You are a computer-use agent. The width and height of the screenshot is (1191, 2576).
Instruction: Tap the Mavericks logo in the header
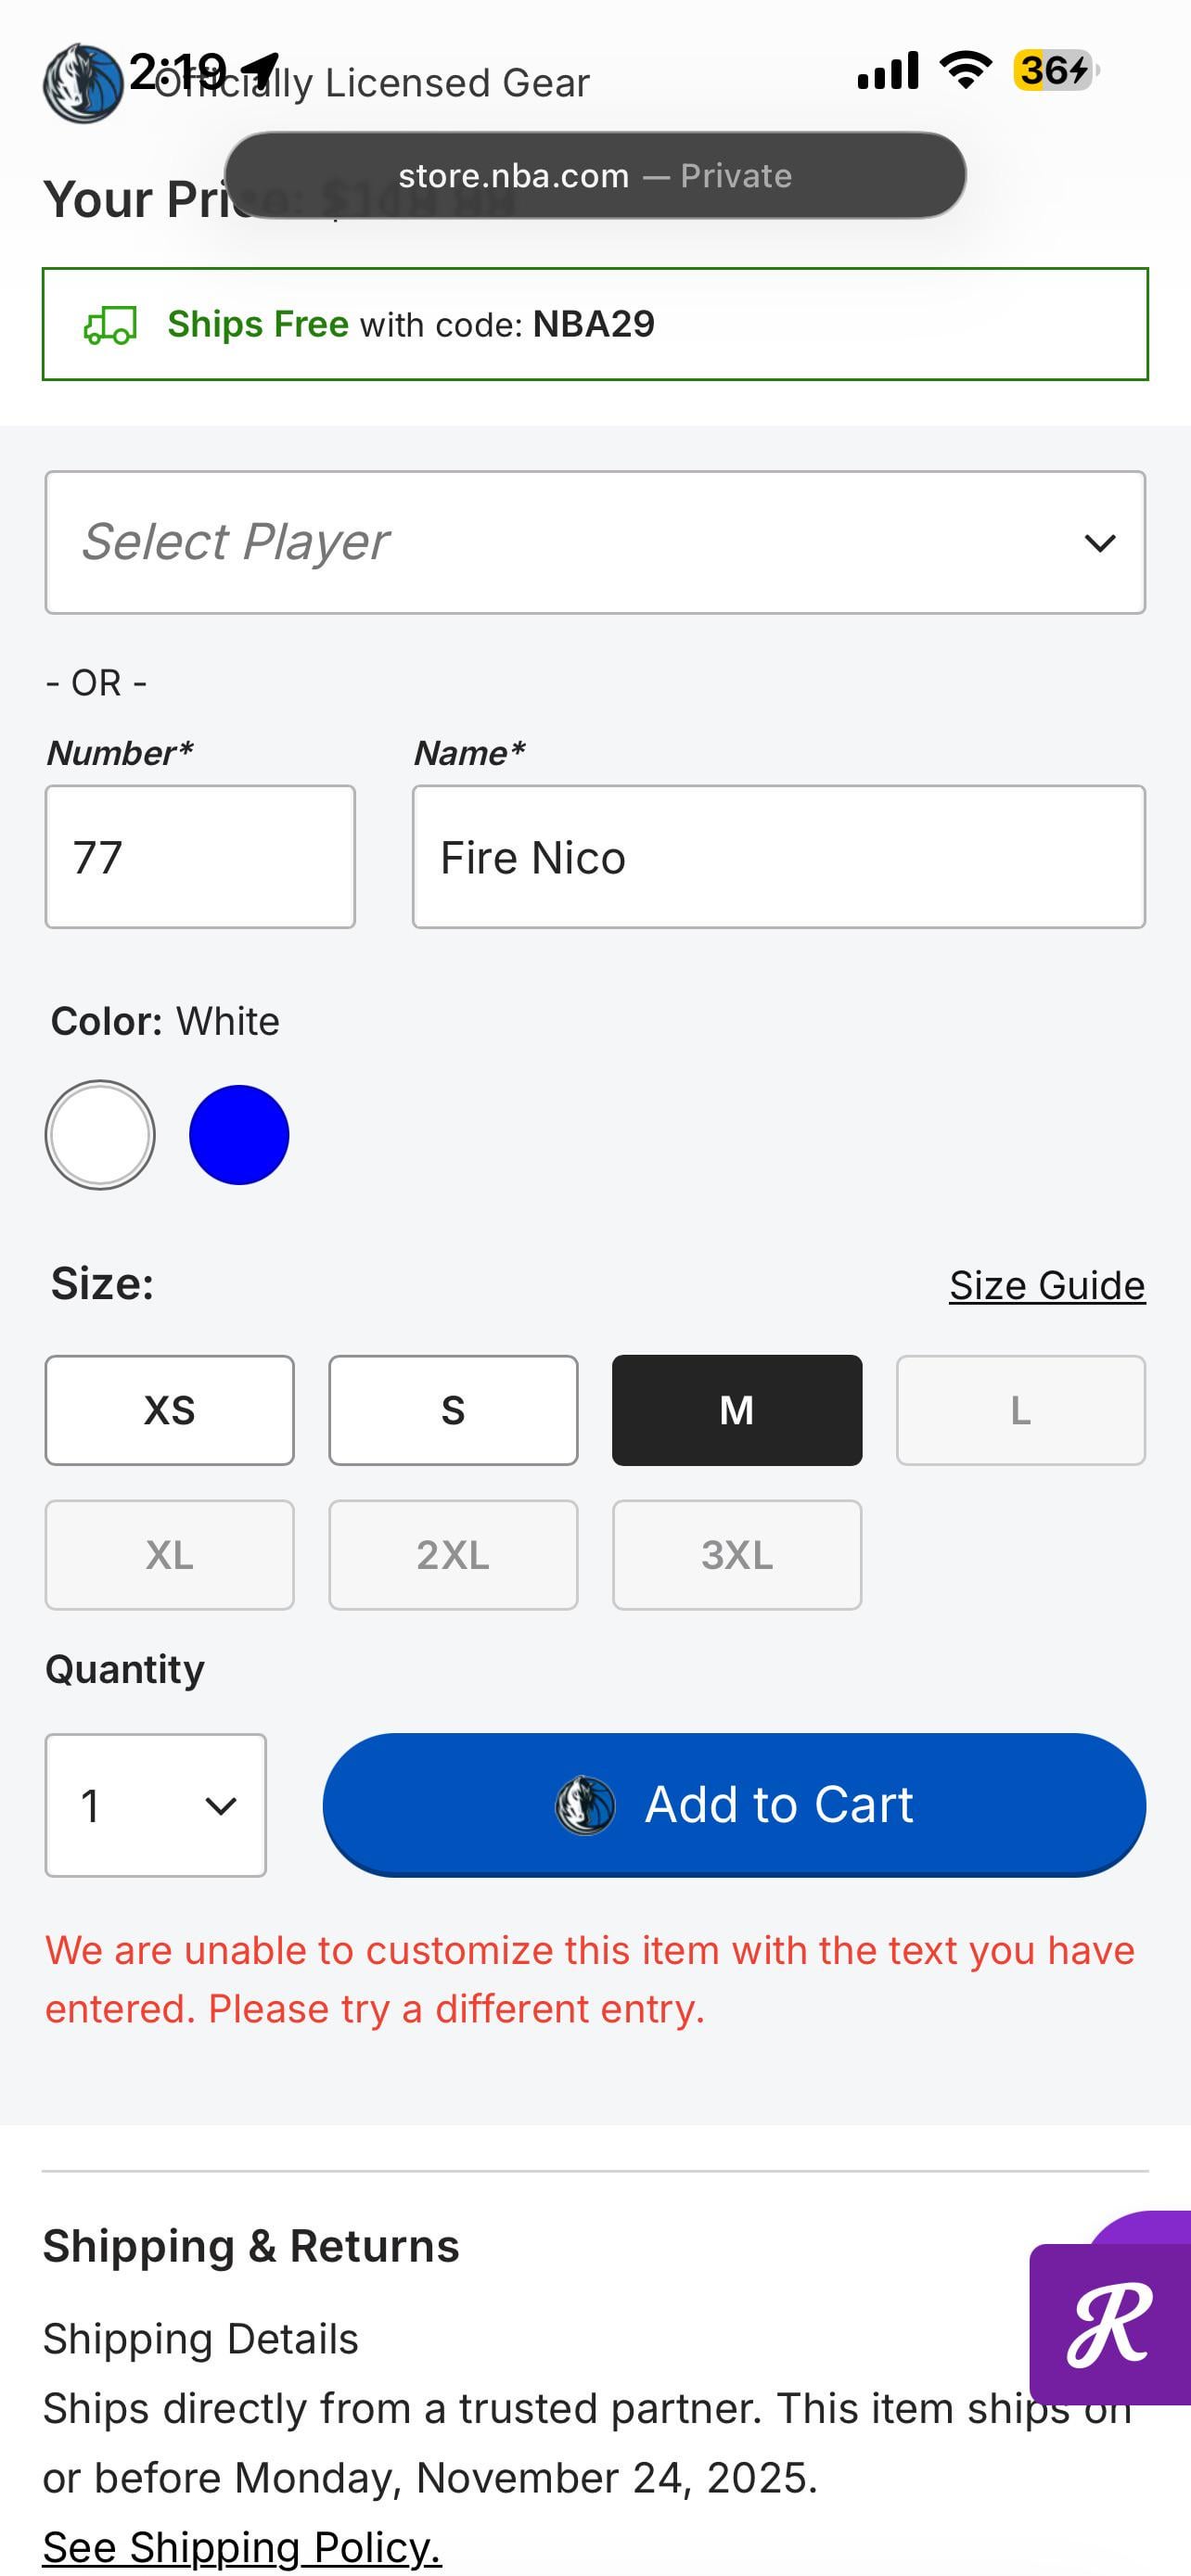(82, 84)
